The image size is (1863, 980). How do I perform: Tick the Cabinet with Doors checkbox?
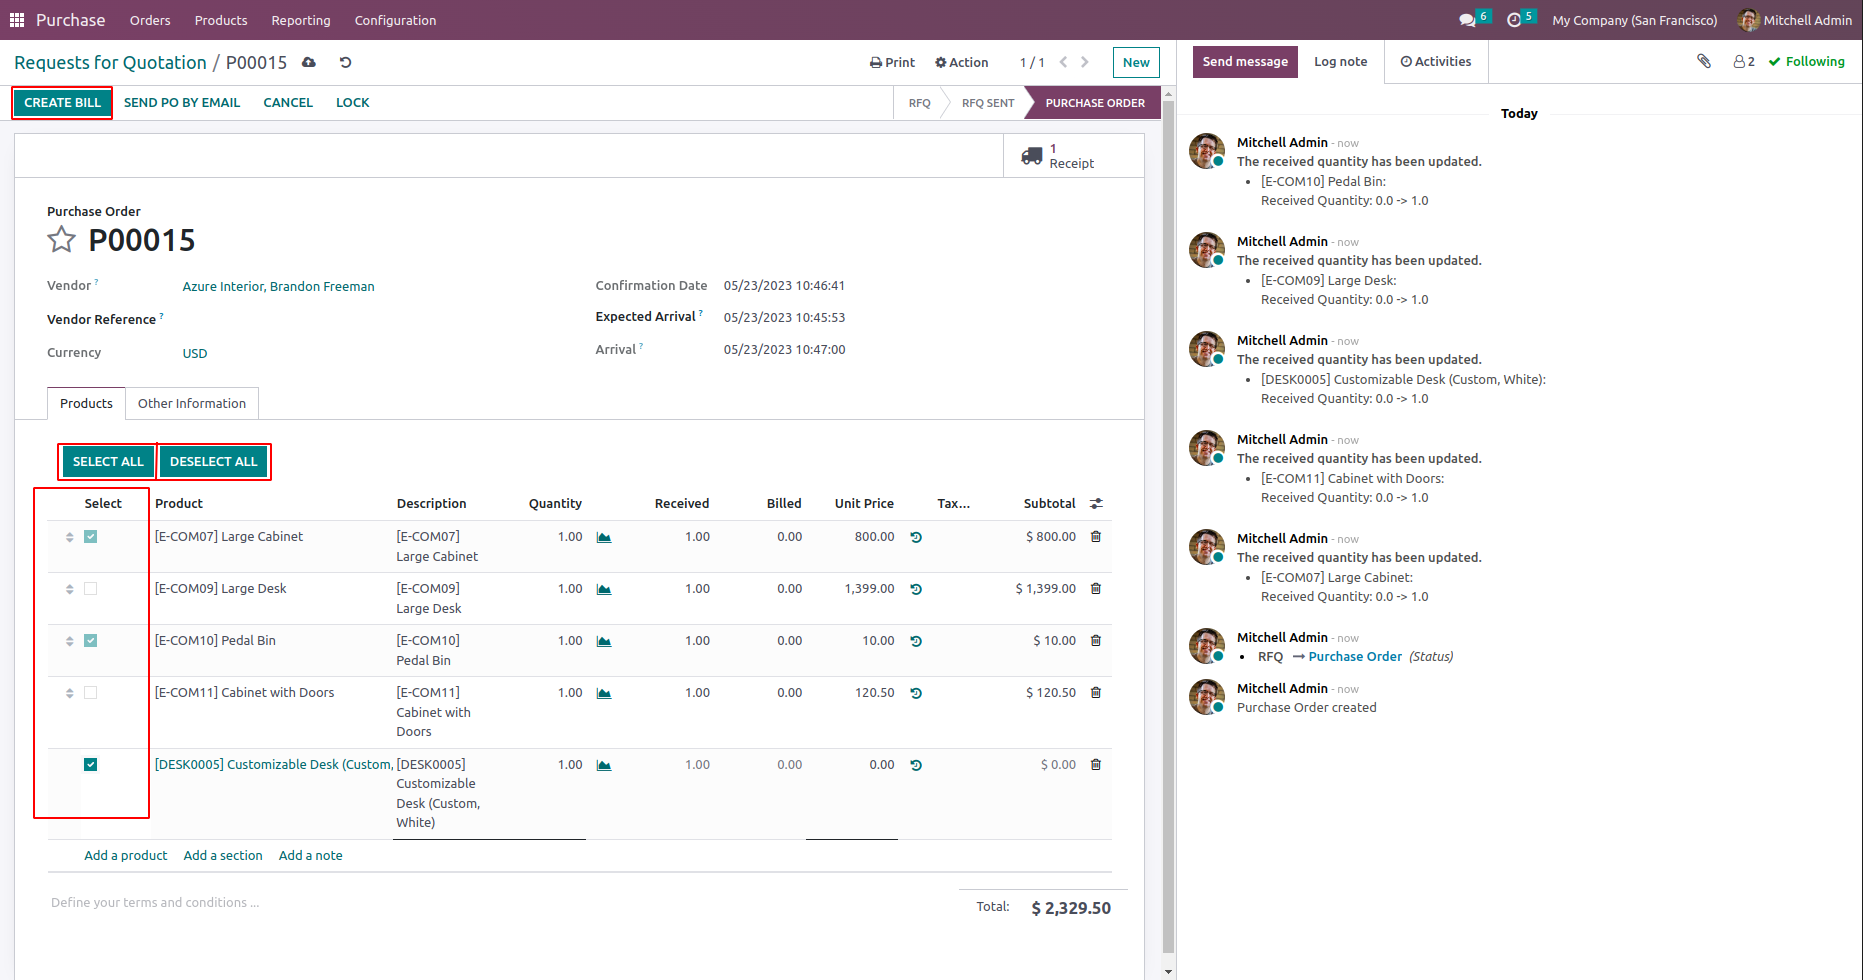point(91,693)
